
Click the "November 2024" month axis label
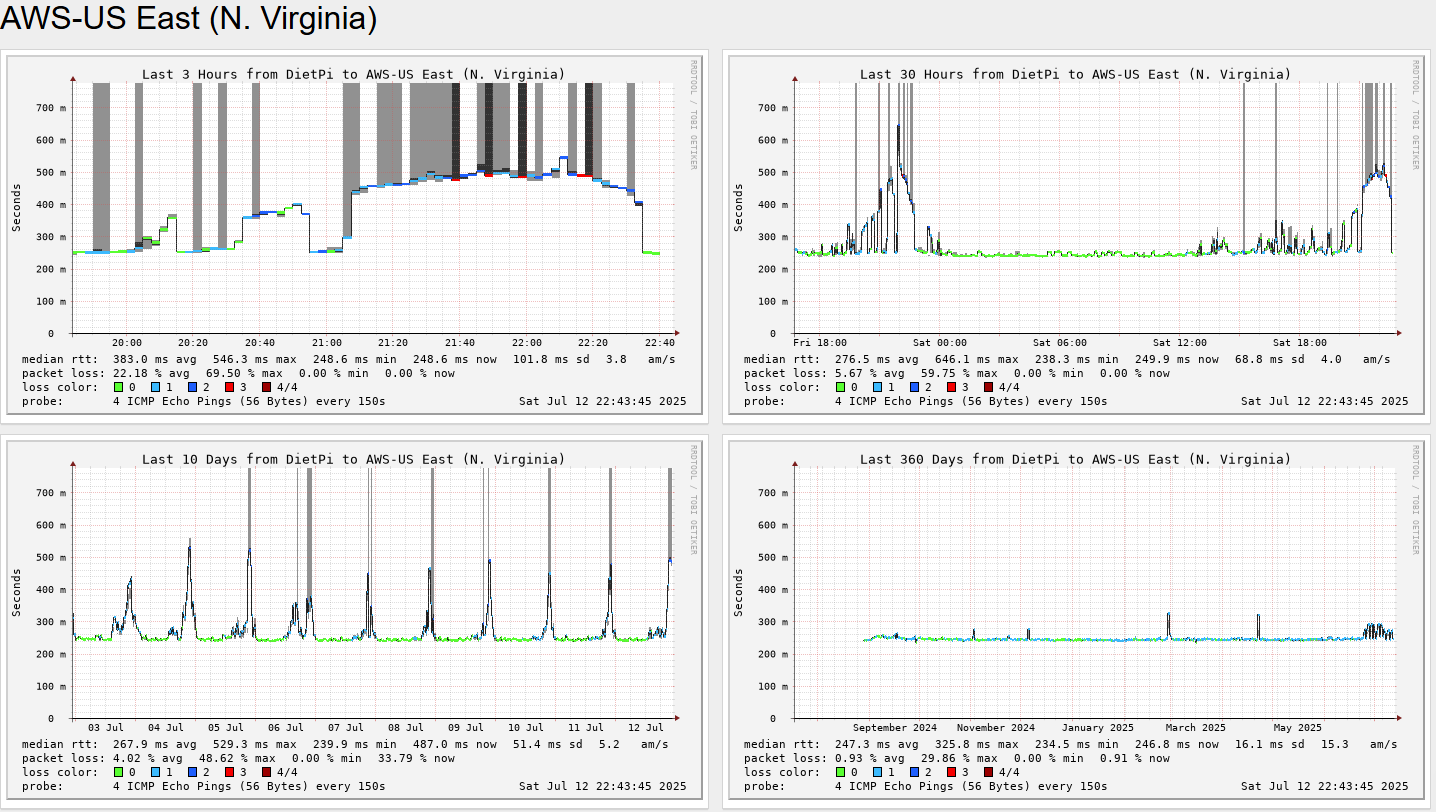click(x=996, y=729)
